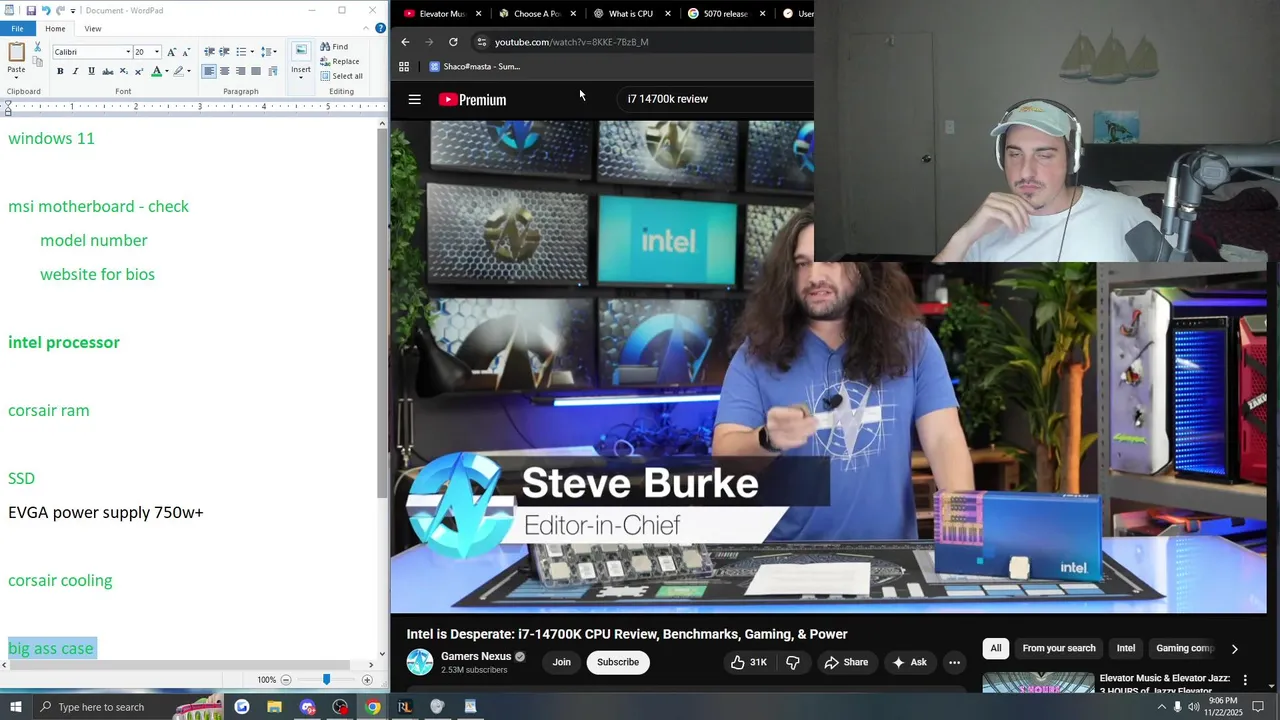
Task: Collapse the WordPad ribbon
Action: [367, 28]
